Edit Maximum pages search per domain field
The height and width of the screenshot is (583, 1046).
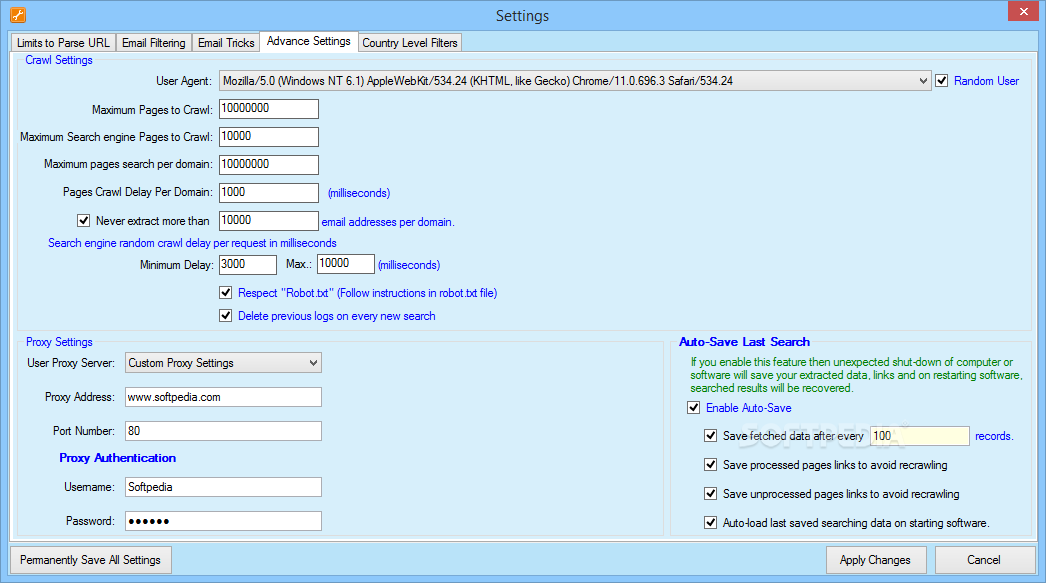point(269,165)
